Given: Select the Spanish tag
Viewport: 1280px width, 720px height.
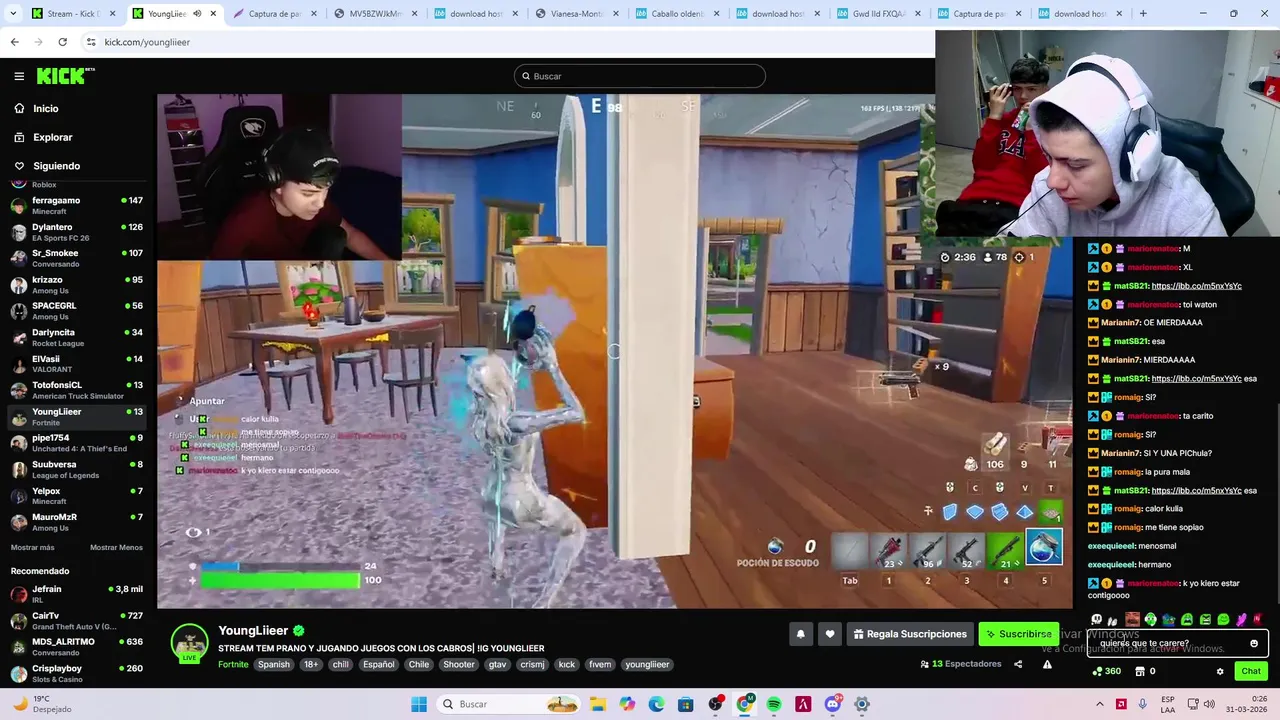Looking at the screenshot, I should [x=273, y=664].
